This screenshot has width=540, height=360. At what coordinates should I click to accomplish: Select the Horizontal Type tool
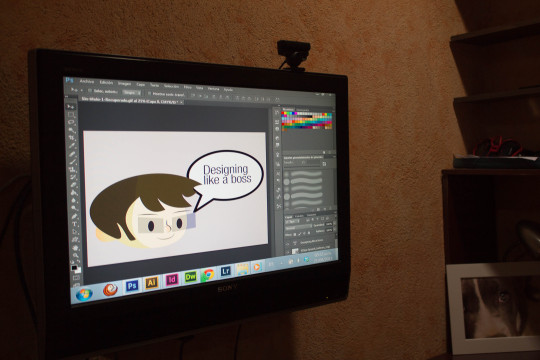click(x=74, y=224)
